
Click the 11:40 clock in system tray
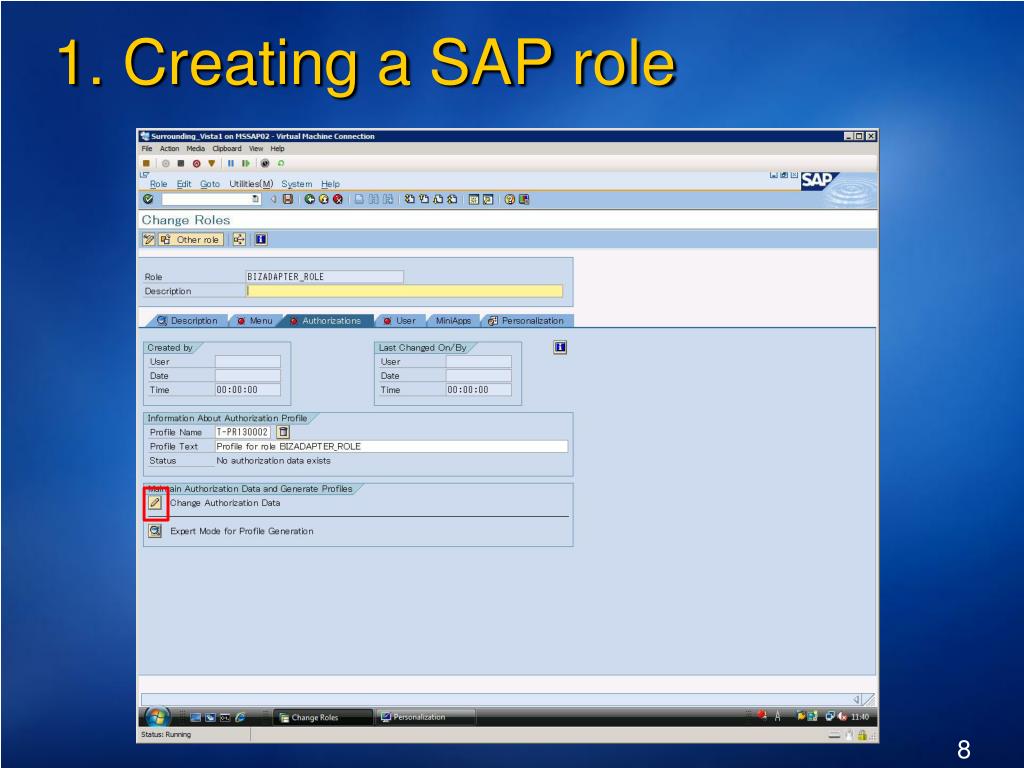[x=860, y=717]
